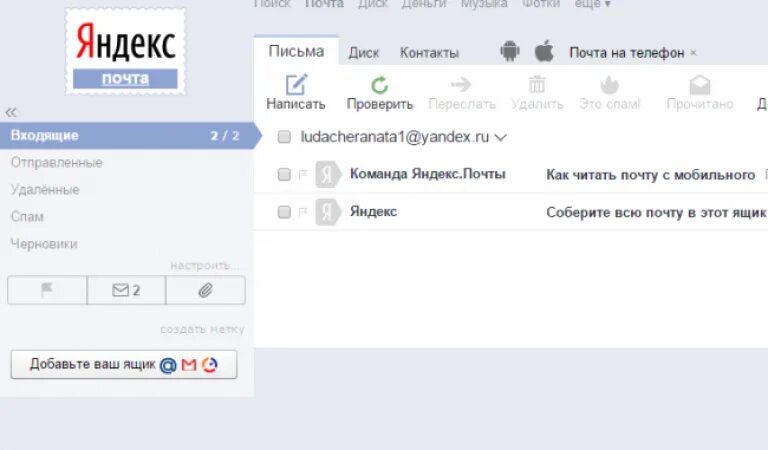
Task: Click the Написать compose icon
Action: point(296,84)
